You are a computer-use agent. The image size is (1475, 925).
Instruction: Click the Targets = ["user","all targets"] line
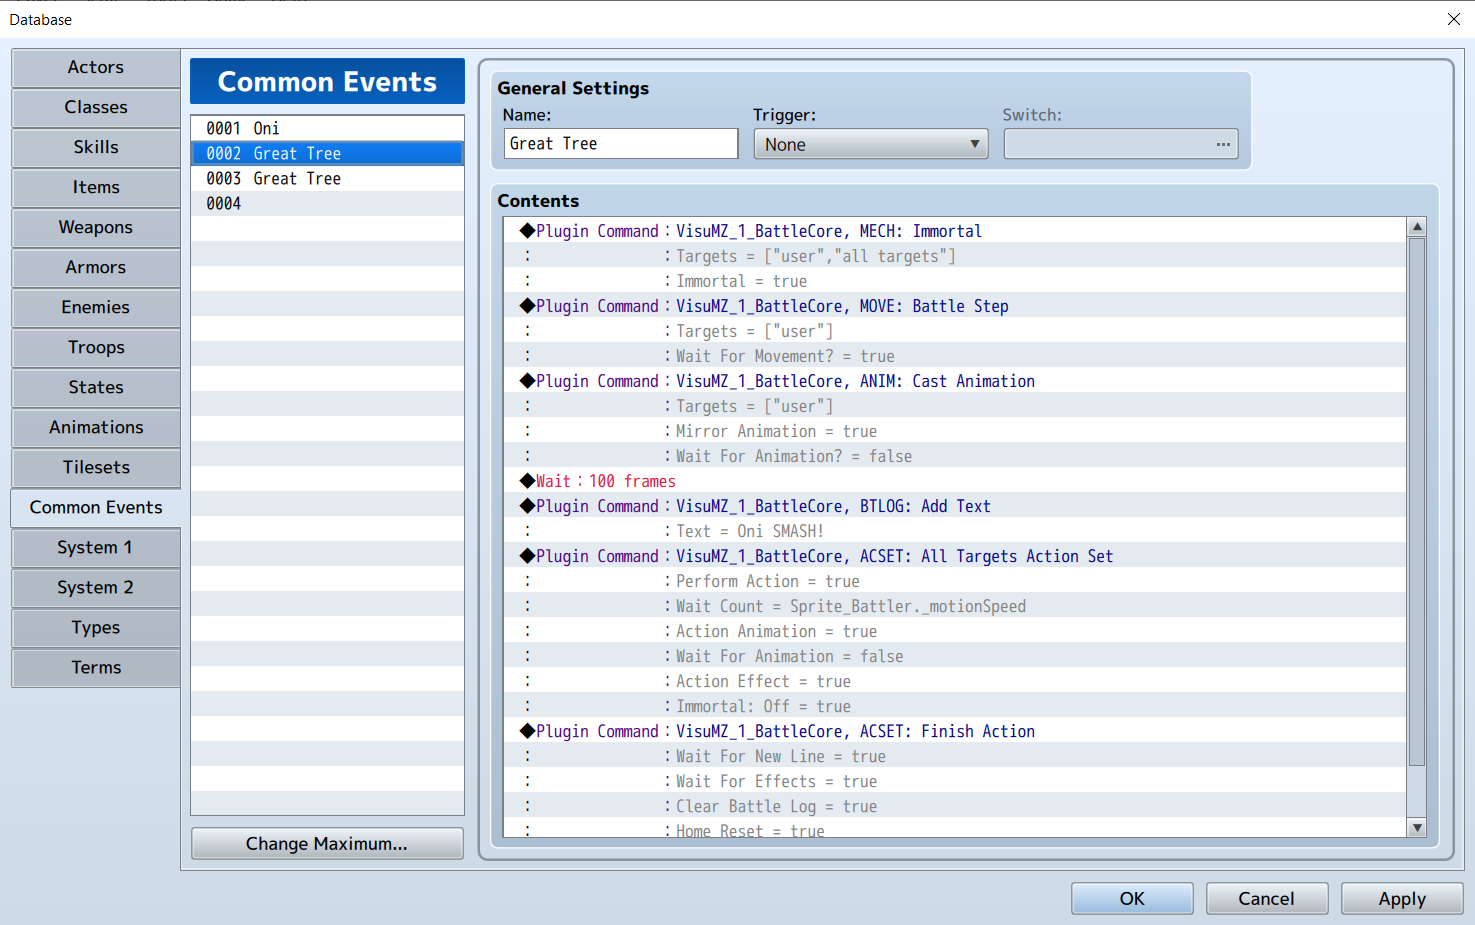point(955,256)
